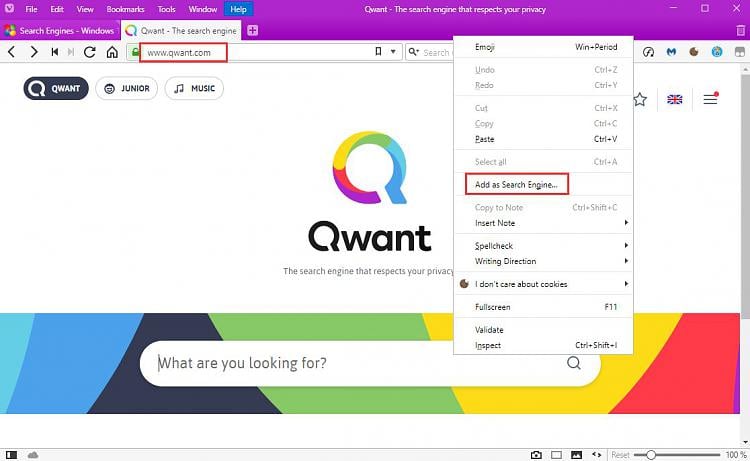750x461 pixels.
Task: Toggle tab tiling in status bar
Action: pos(556,455)
